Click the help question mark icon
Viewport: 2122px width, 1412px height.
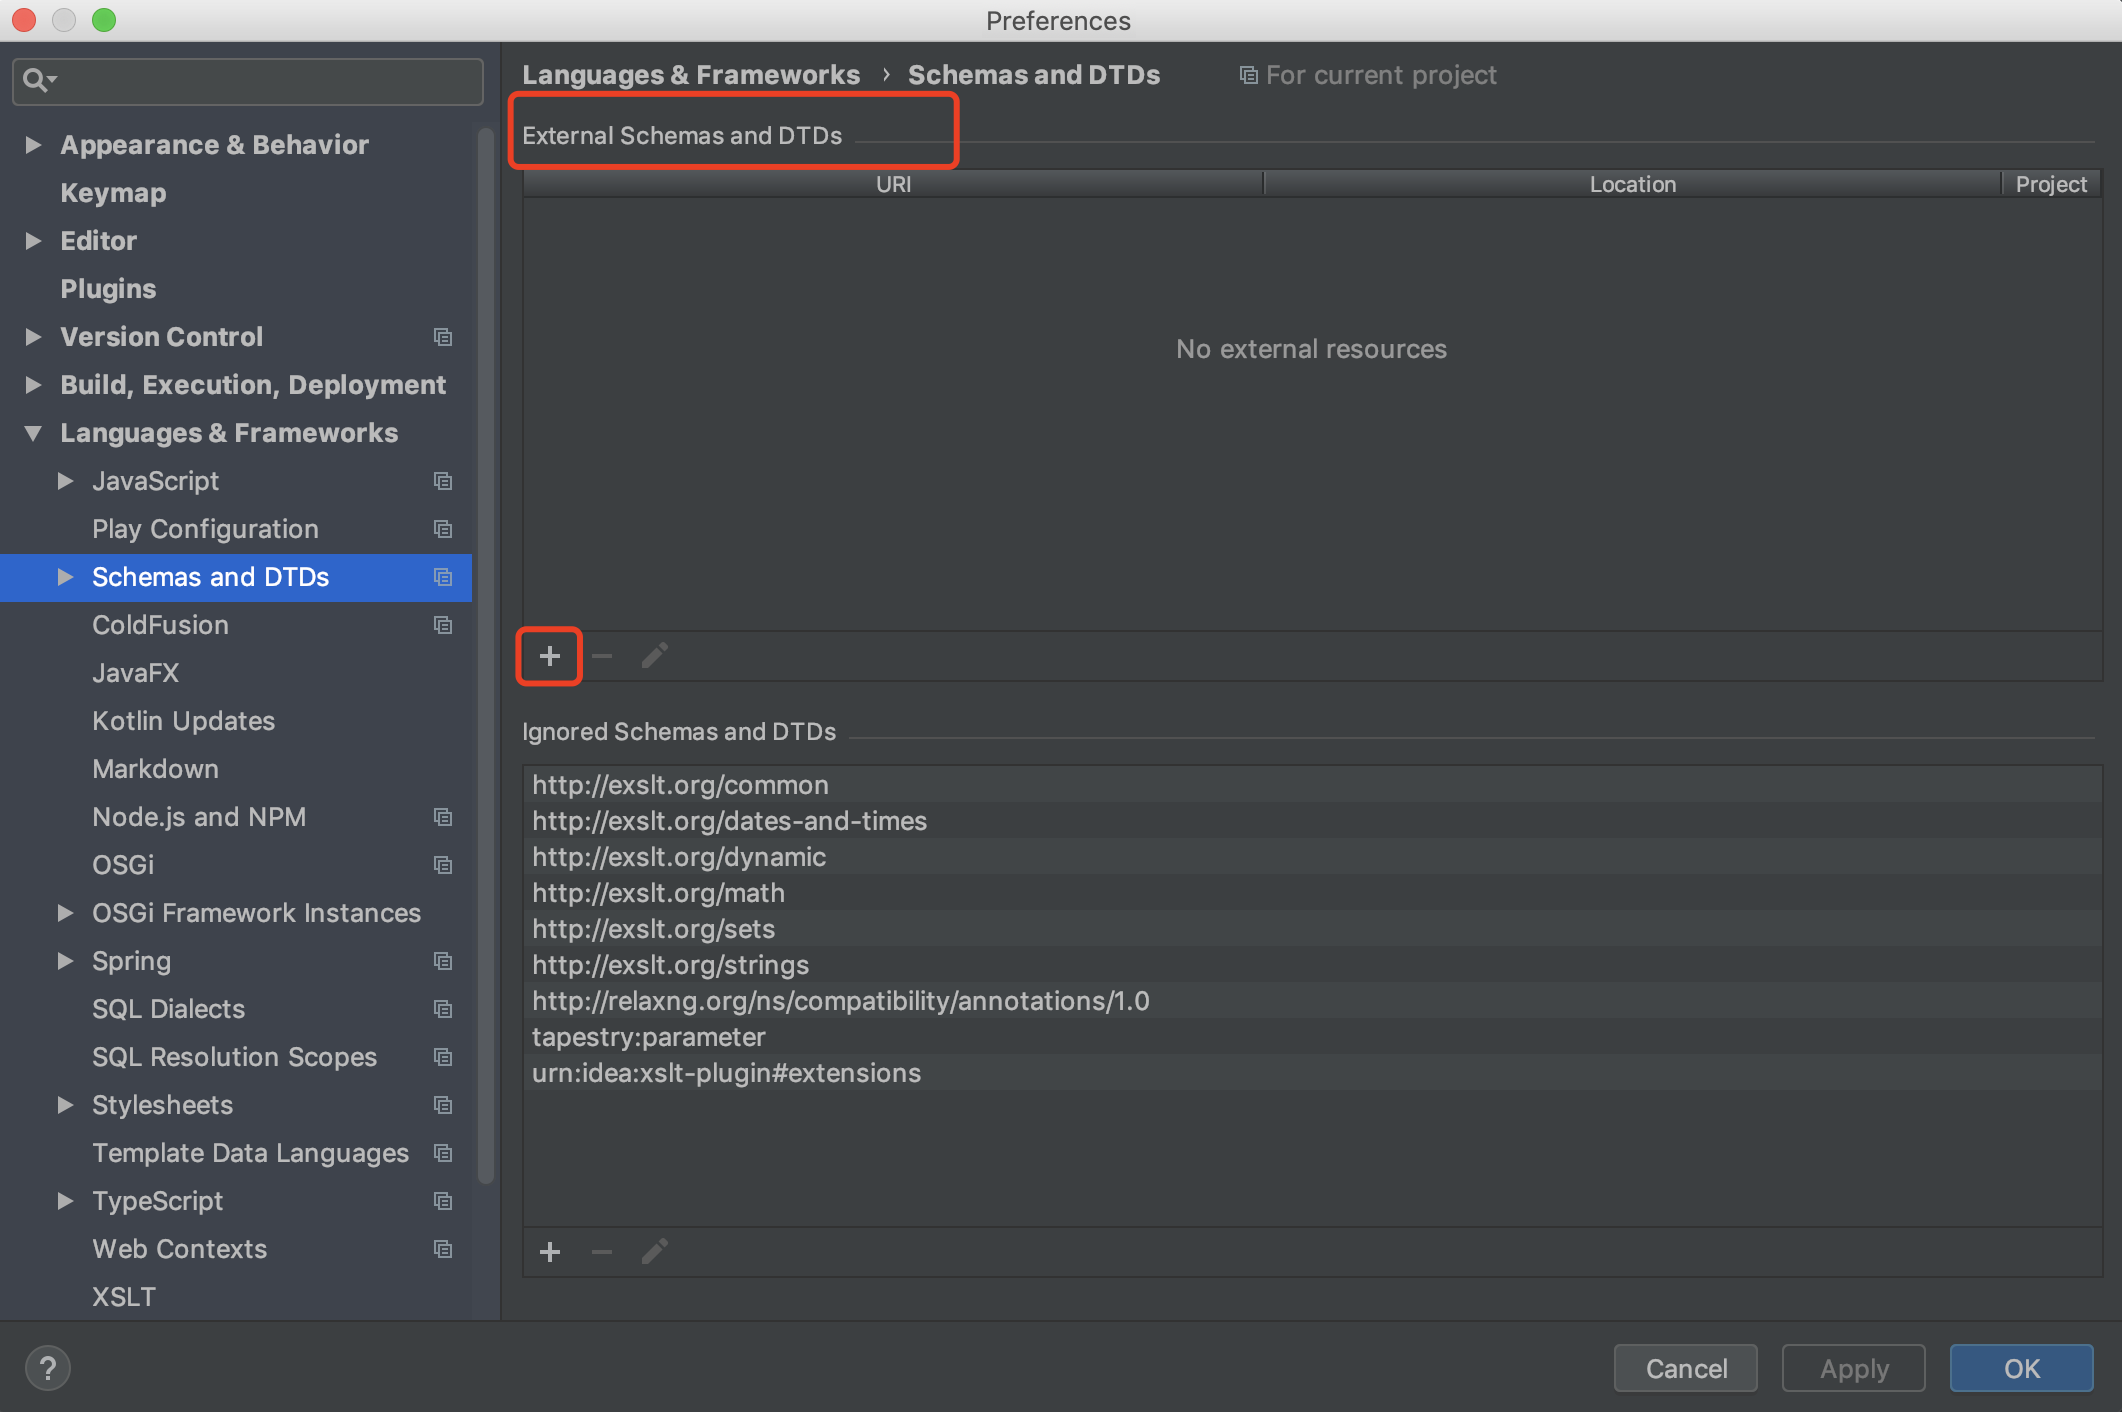[x=47, y=1368]
